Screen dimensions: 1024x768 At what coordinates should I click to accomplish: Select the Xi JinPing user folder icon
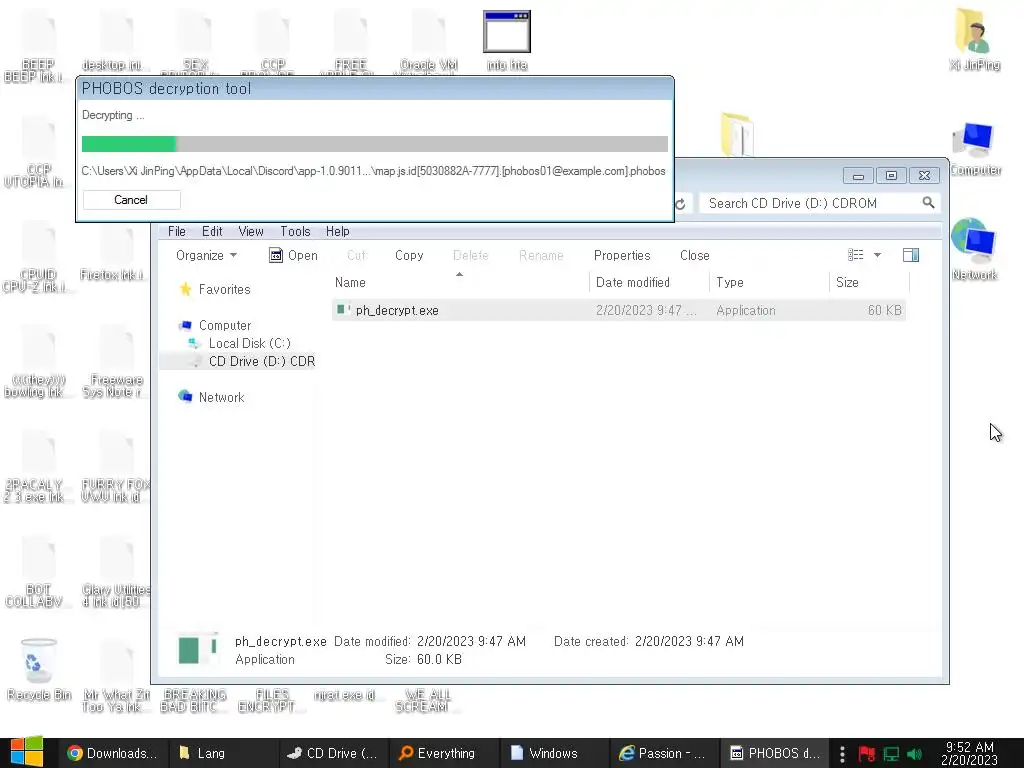974,39
